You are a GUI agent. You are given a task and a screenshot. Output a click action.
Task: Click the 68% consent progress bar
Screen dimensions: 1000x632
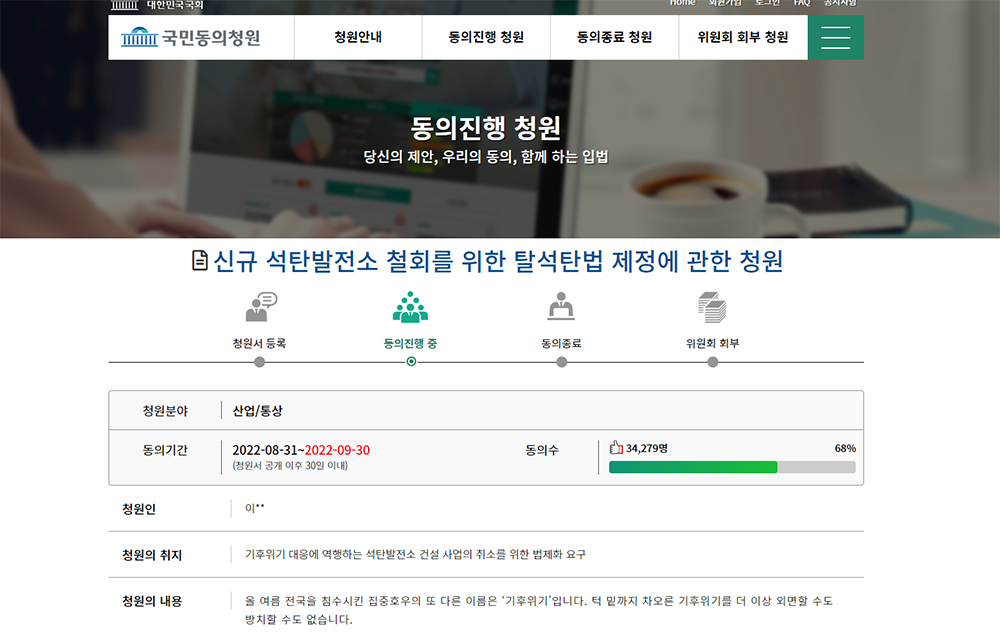pyautogui.click(x=732, y=467)
